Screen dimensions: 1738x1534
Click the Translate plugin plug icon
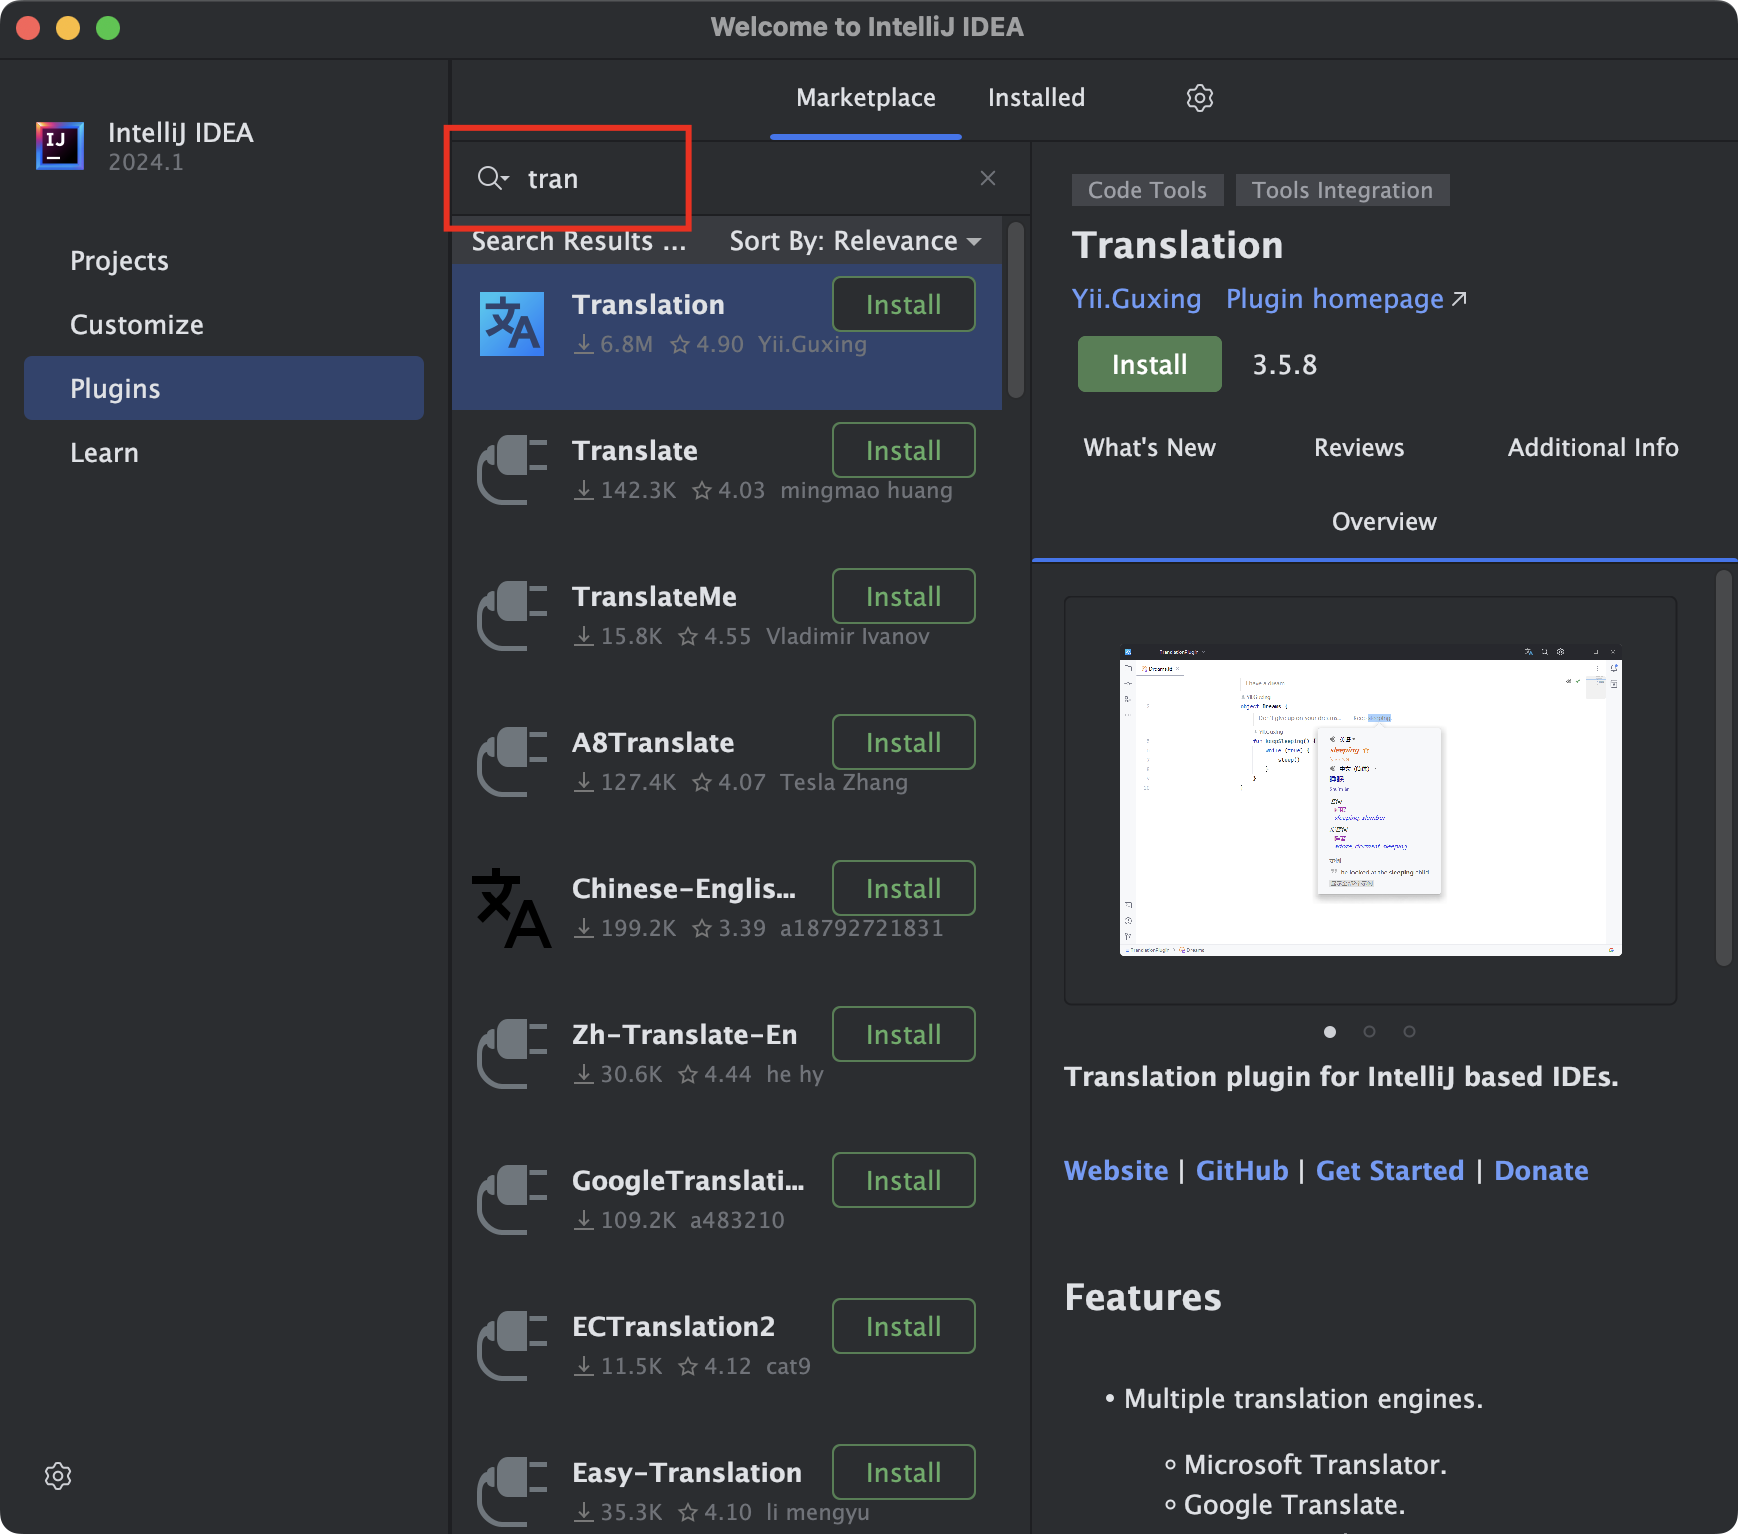[512, 470]
